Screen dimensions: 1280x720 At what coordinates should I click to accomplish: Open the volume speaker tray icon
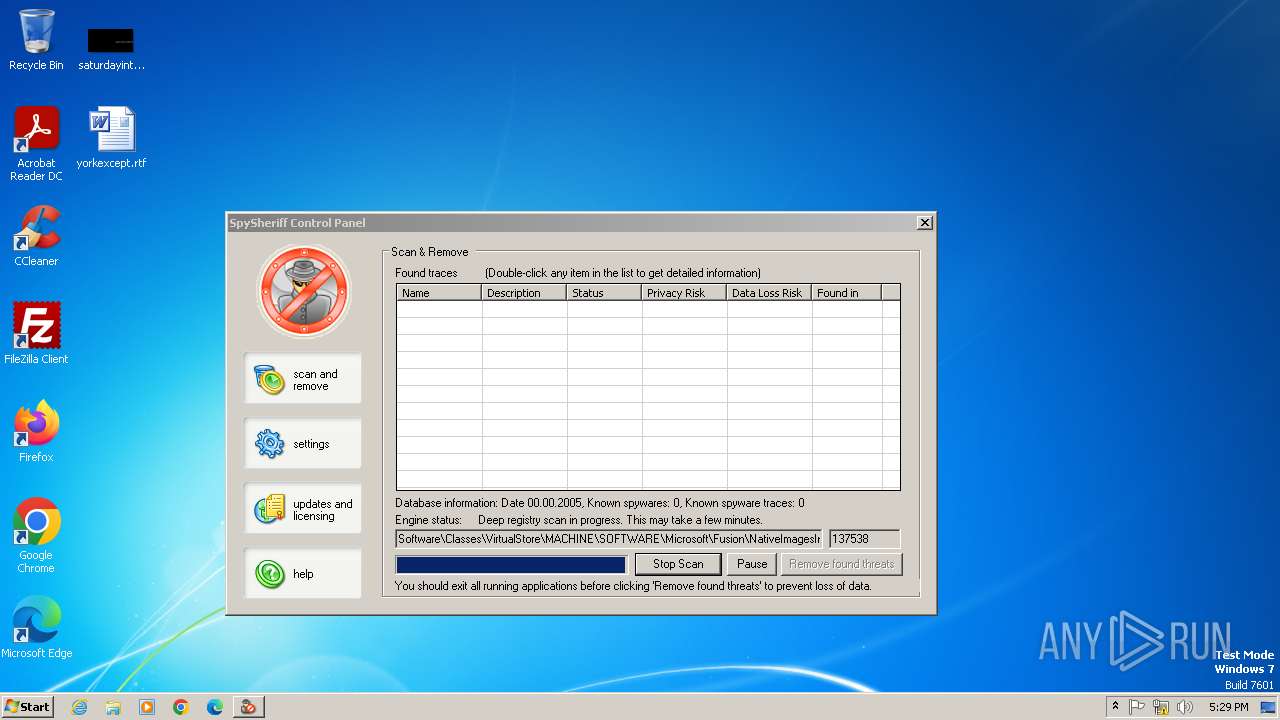tap(1185, 707)
